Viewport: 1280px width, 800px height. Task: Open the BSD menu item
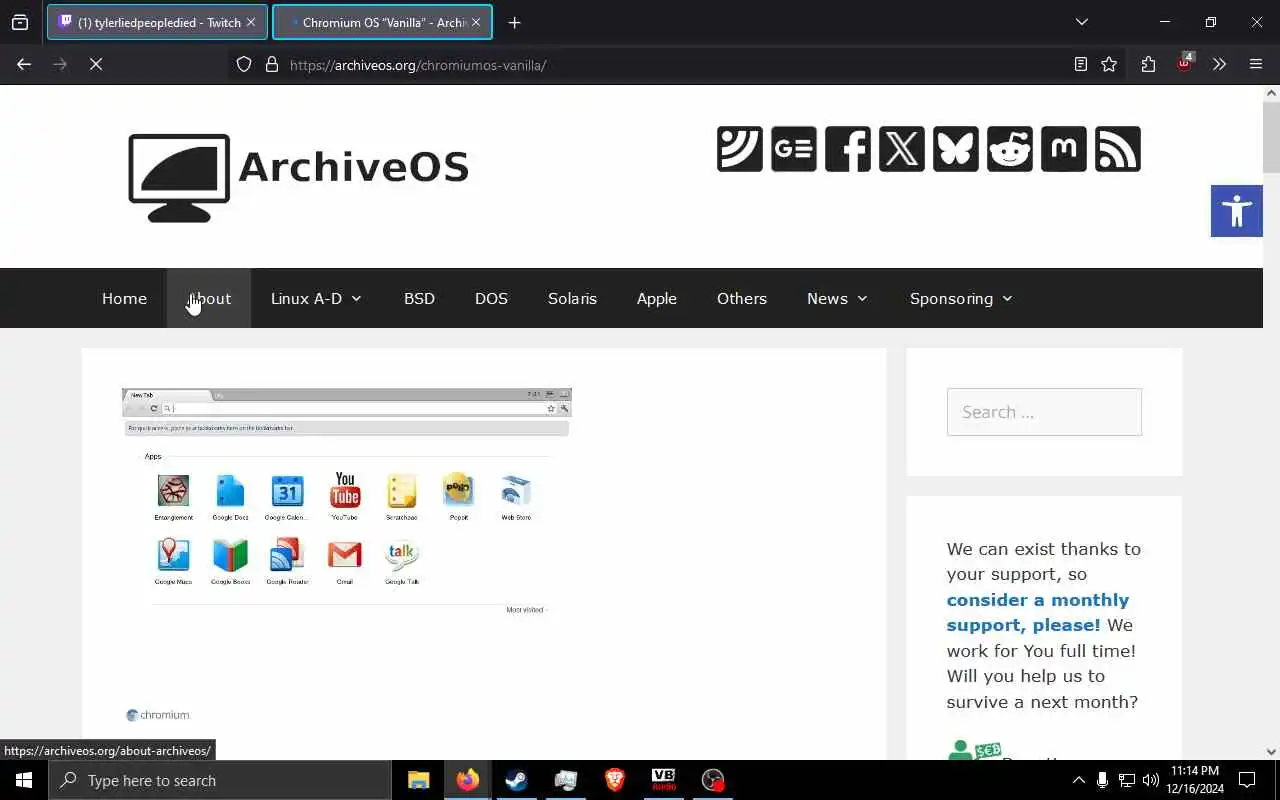[x=419, y=298]
